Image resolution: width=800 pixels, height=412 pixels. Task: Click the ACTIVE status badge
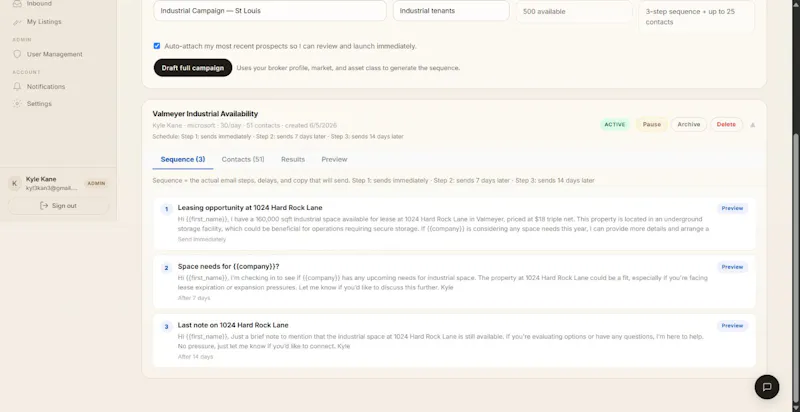coord(615,124)
